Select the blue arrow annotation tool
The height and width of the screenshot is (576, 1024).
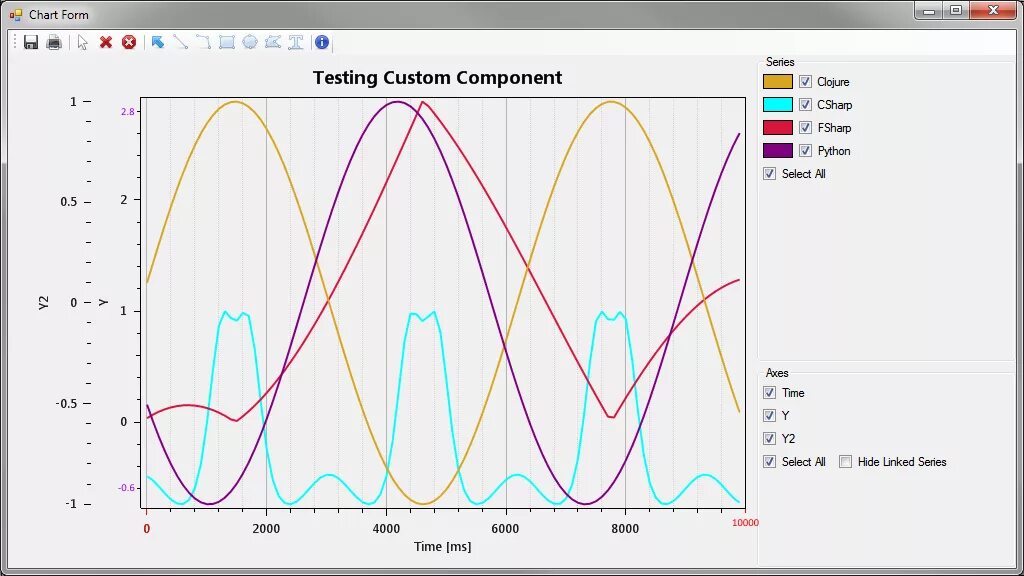tap(157, 42)
